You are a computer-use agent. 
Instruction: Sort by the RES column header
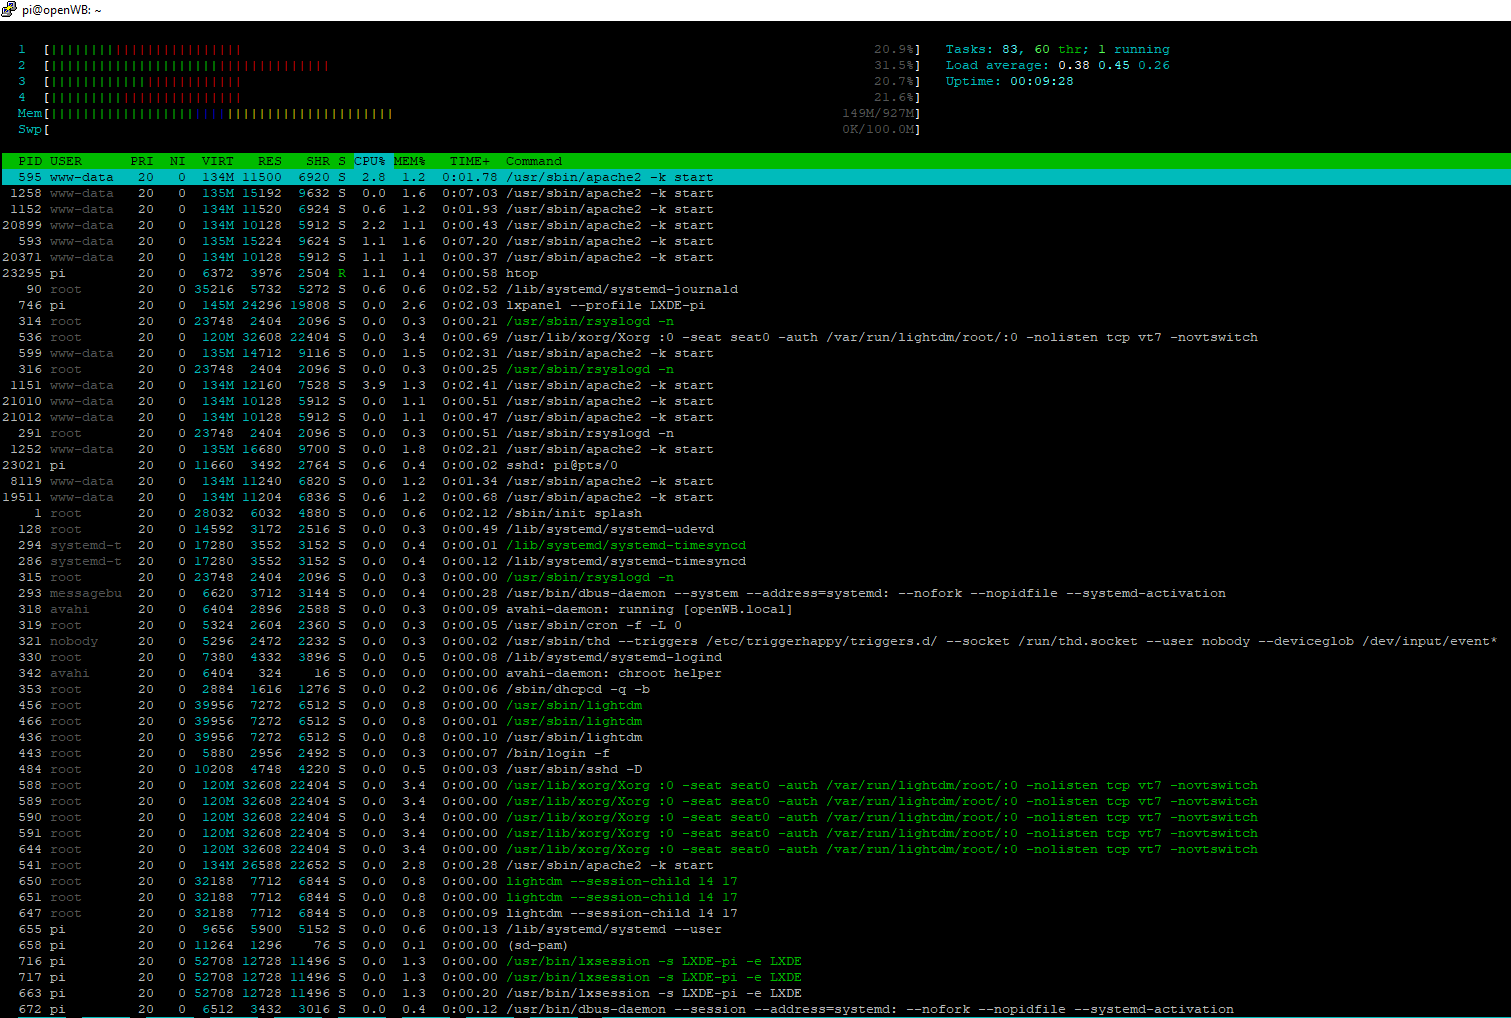click(x=269, y=161)
